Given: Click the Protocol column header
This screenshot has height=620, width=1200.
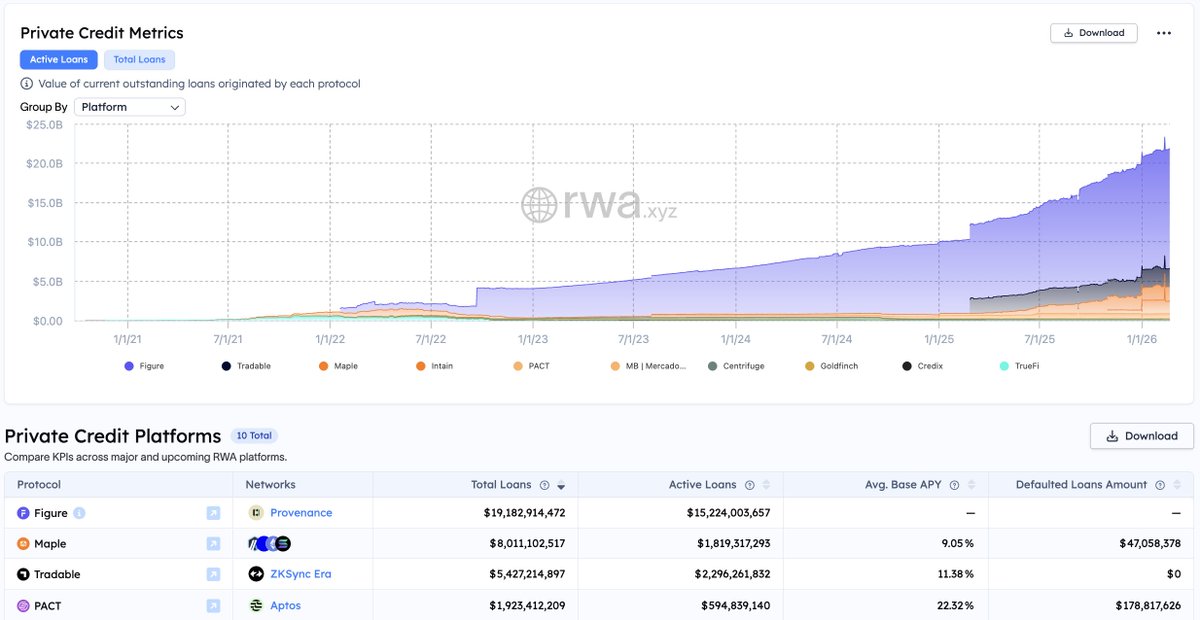Looking at the screenshot, I should coord(39,485).
